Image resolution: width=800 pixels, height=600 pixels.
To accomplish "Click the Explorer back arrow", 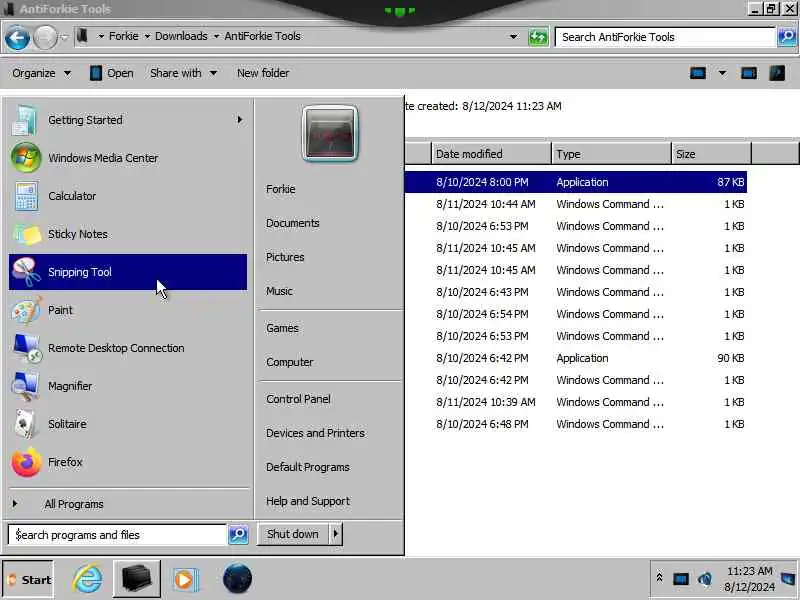I will tap(17, 38).
